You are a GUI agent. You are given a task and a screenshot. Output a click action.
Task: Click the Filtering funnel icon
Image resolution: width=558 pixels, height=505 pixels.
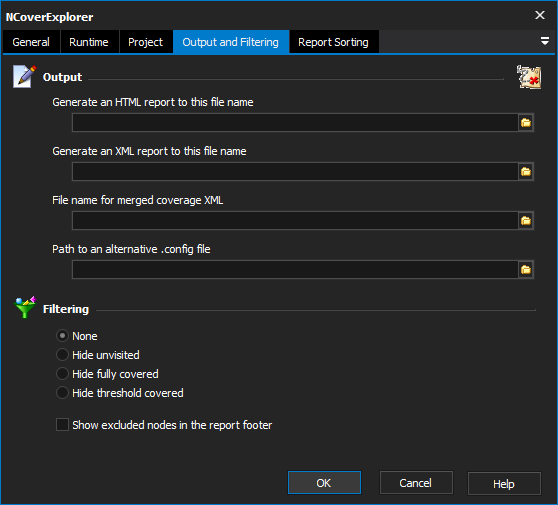click(x=25, y=307)
